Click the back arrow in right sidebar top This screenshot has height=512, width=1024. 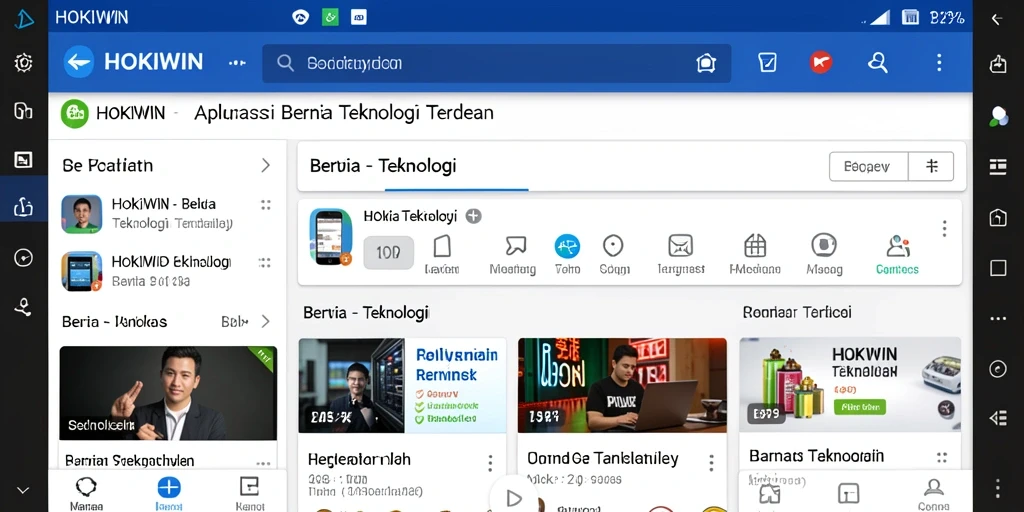(997, 19)
